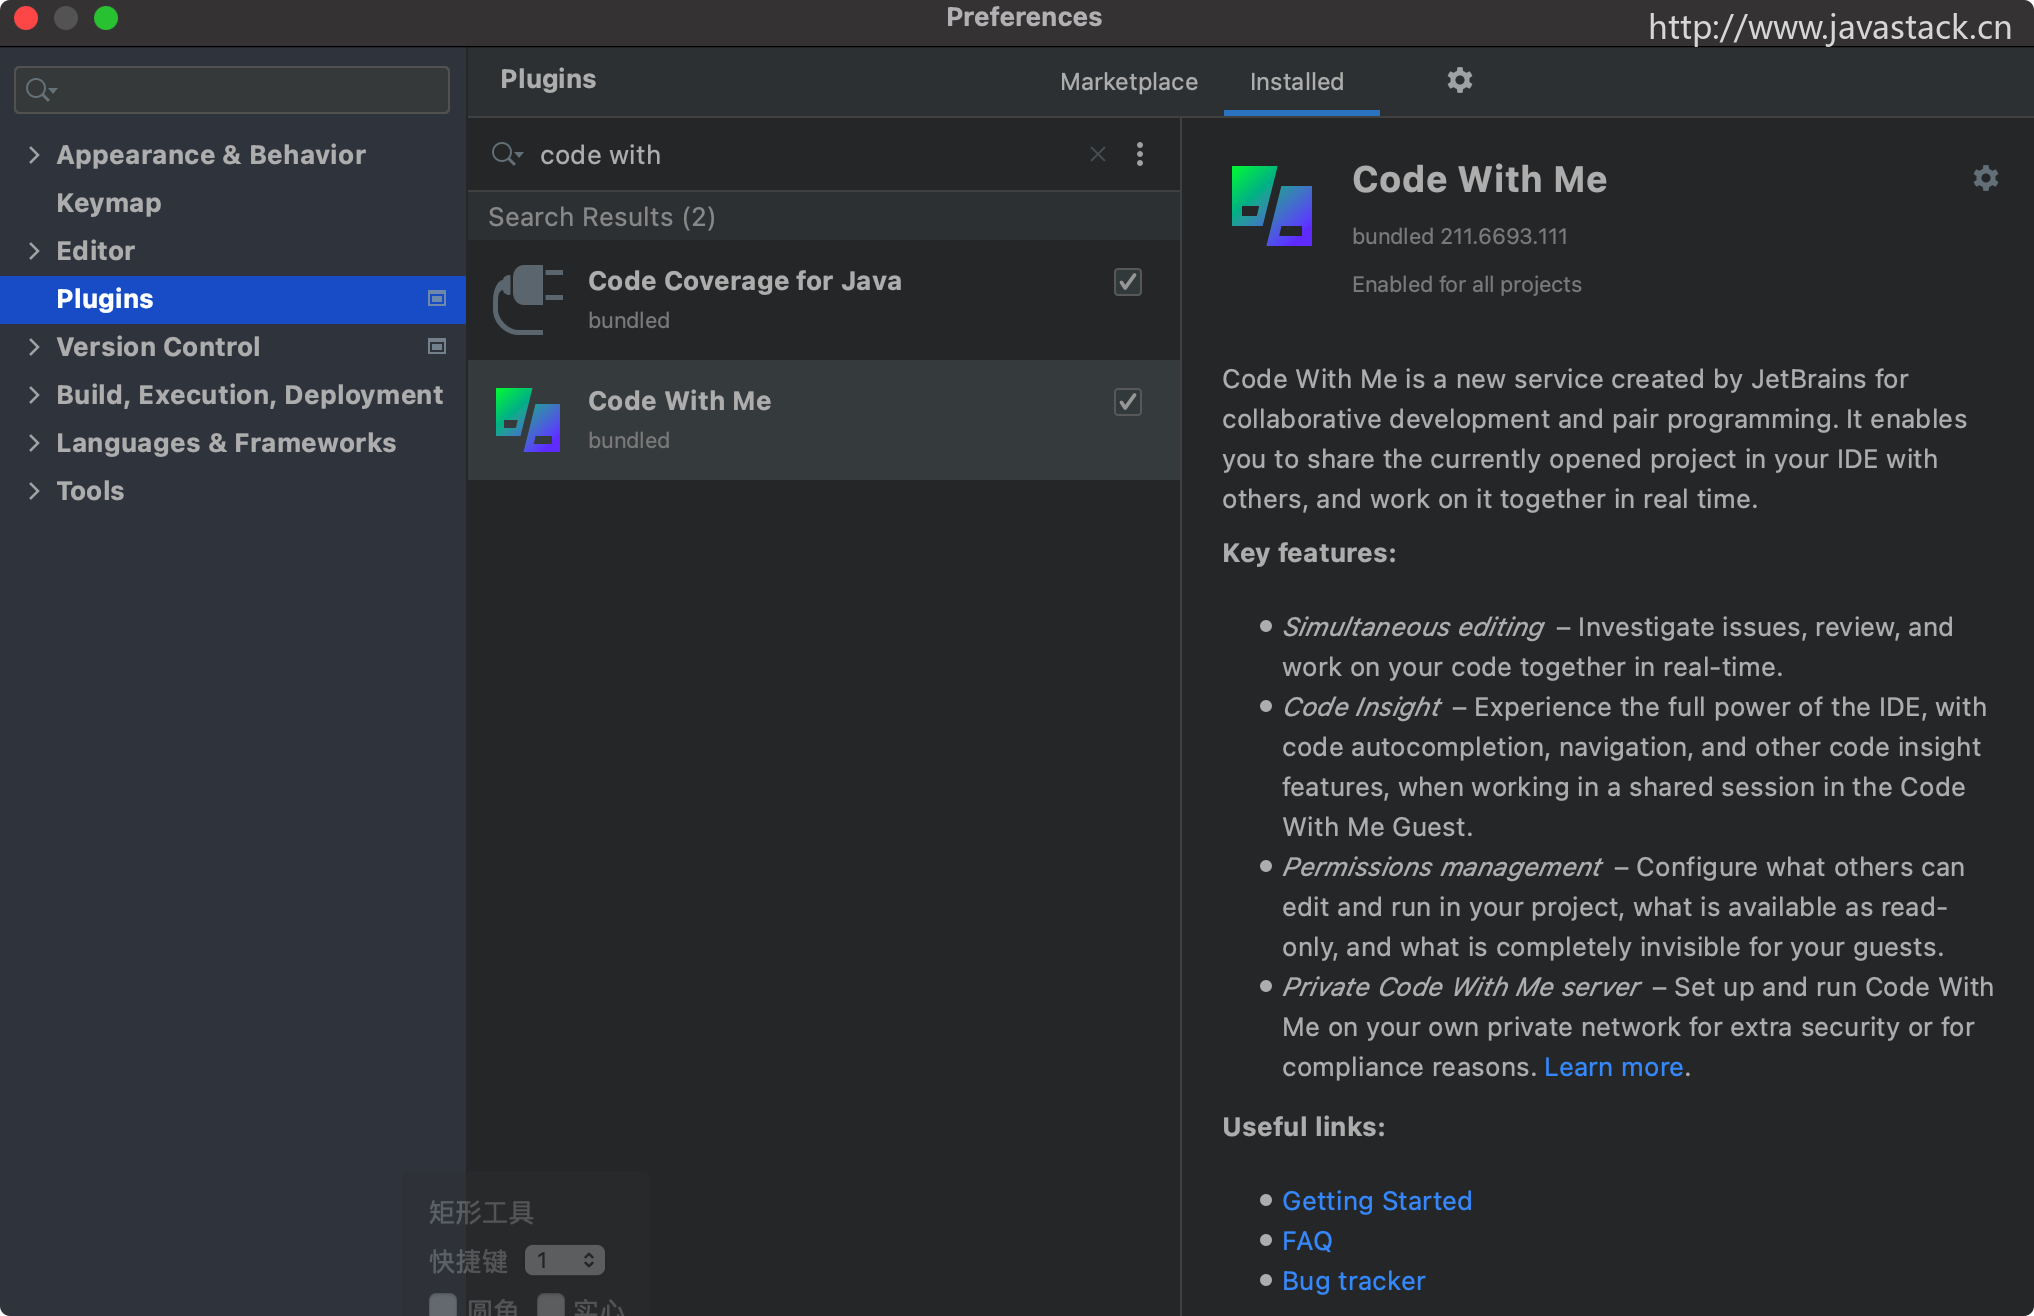Expand Appearance & Behavior section
Image resolution: width=2034 pixels, height=1316 pixels.
pos(34,155)
